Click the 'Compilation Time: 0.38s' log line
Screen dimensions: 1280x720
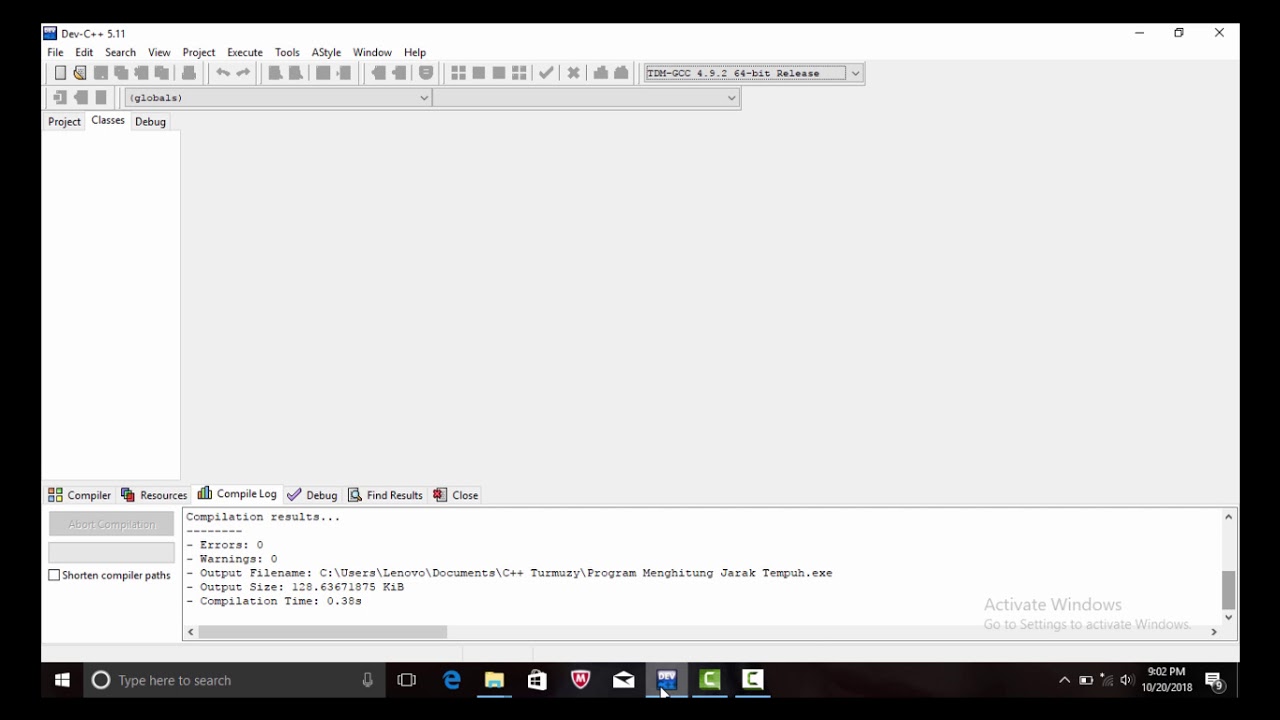tap(274, 601)
